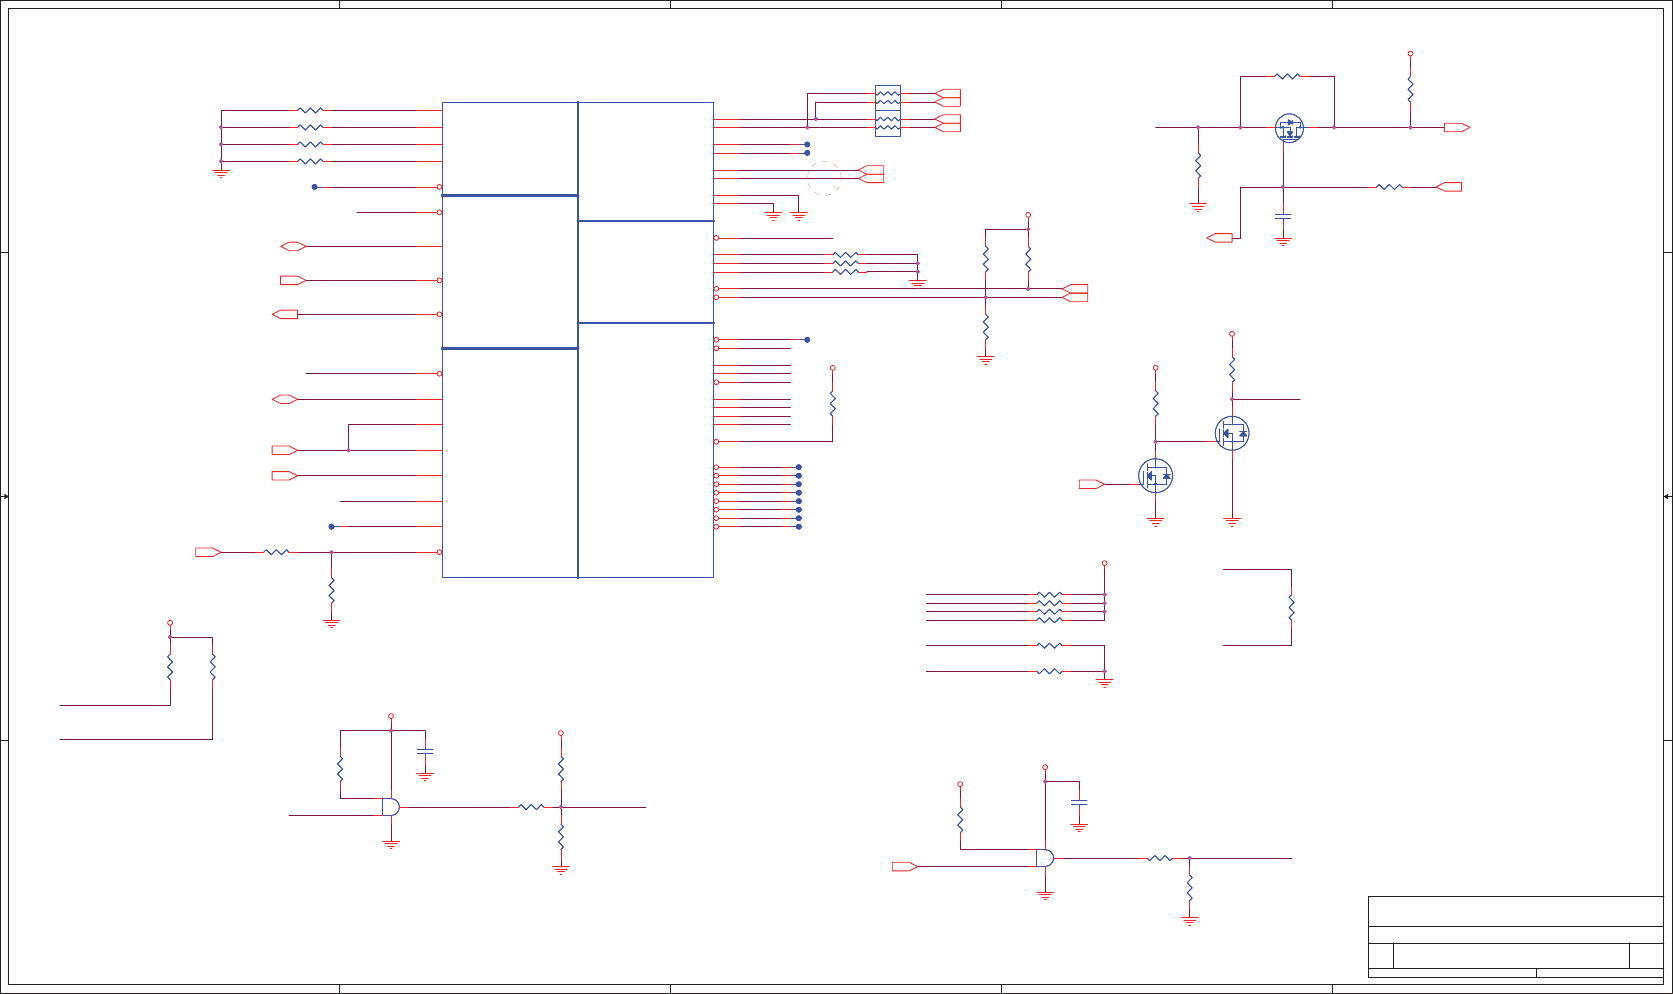Image resolution: width=1673 pixels, height=994 pixels.
Task: Select the capacitor under the bypassed MOSFET gate
Action: click(x=1283, y=216)
